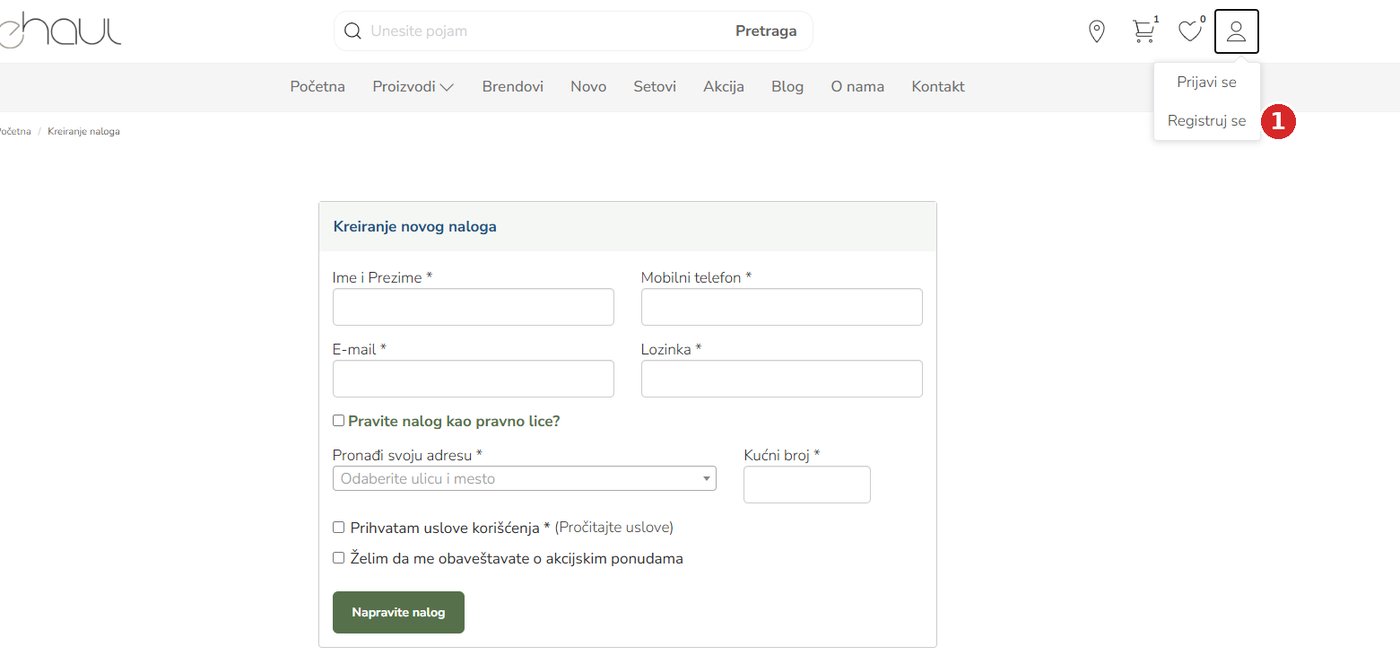Viewport: 1400px width, 664px height.
Task: Choose 'Registruj se' in account menu
Action: click(x=1206, y=121)
